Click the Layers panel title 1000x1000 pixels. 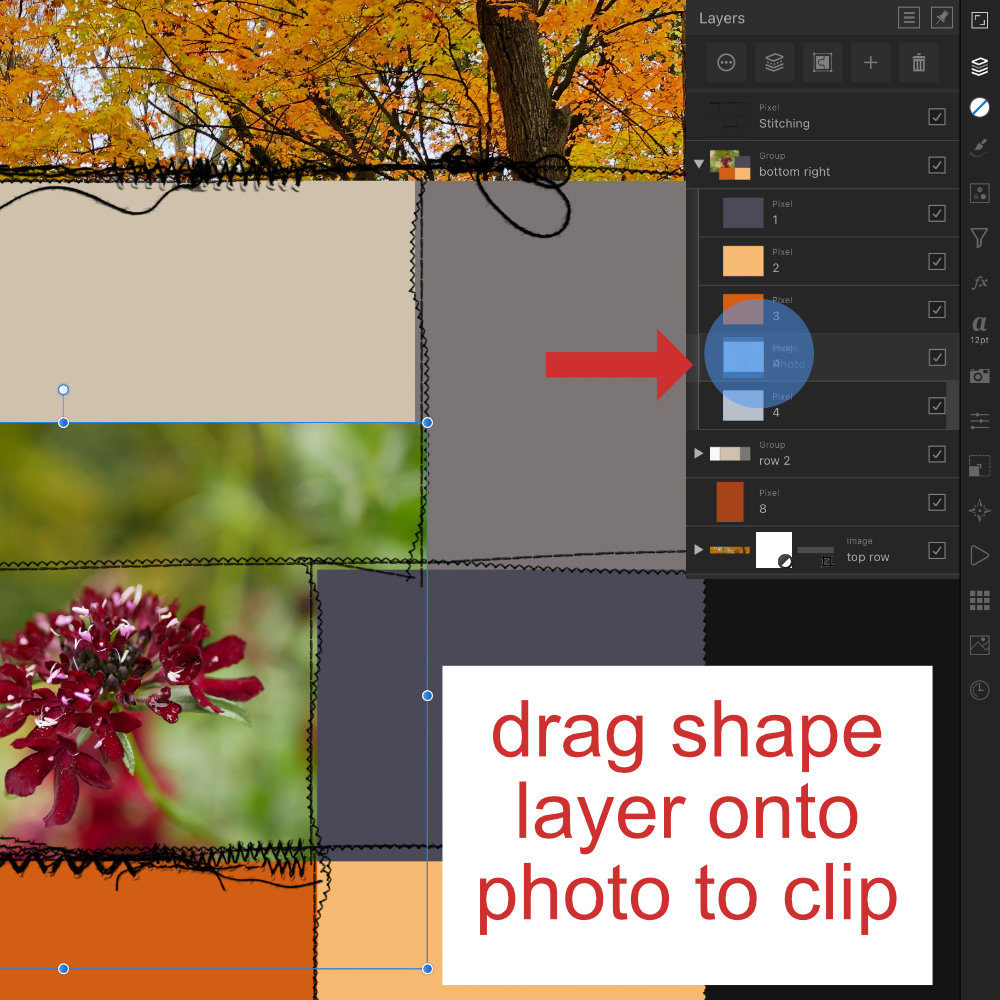(721, 18)
